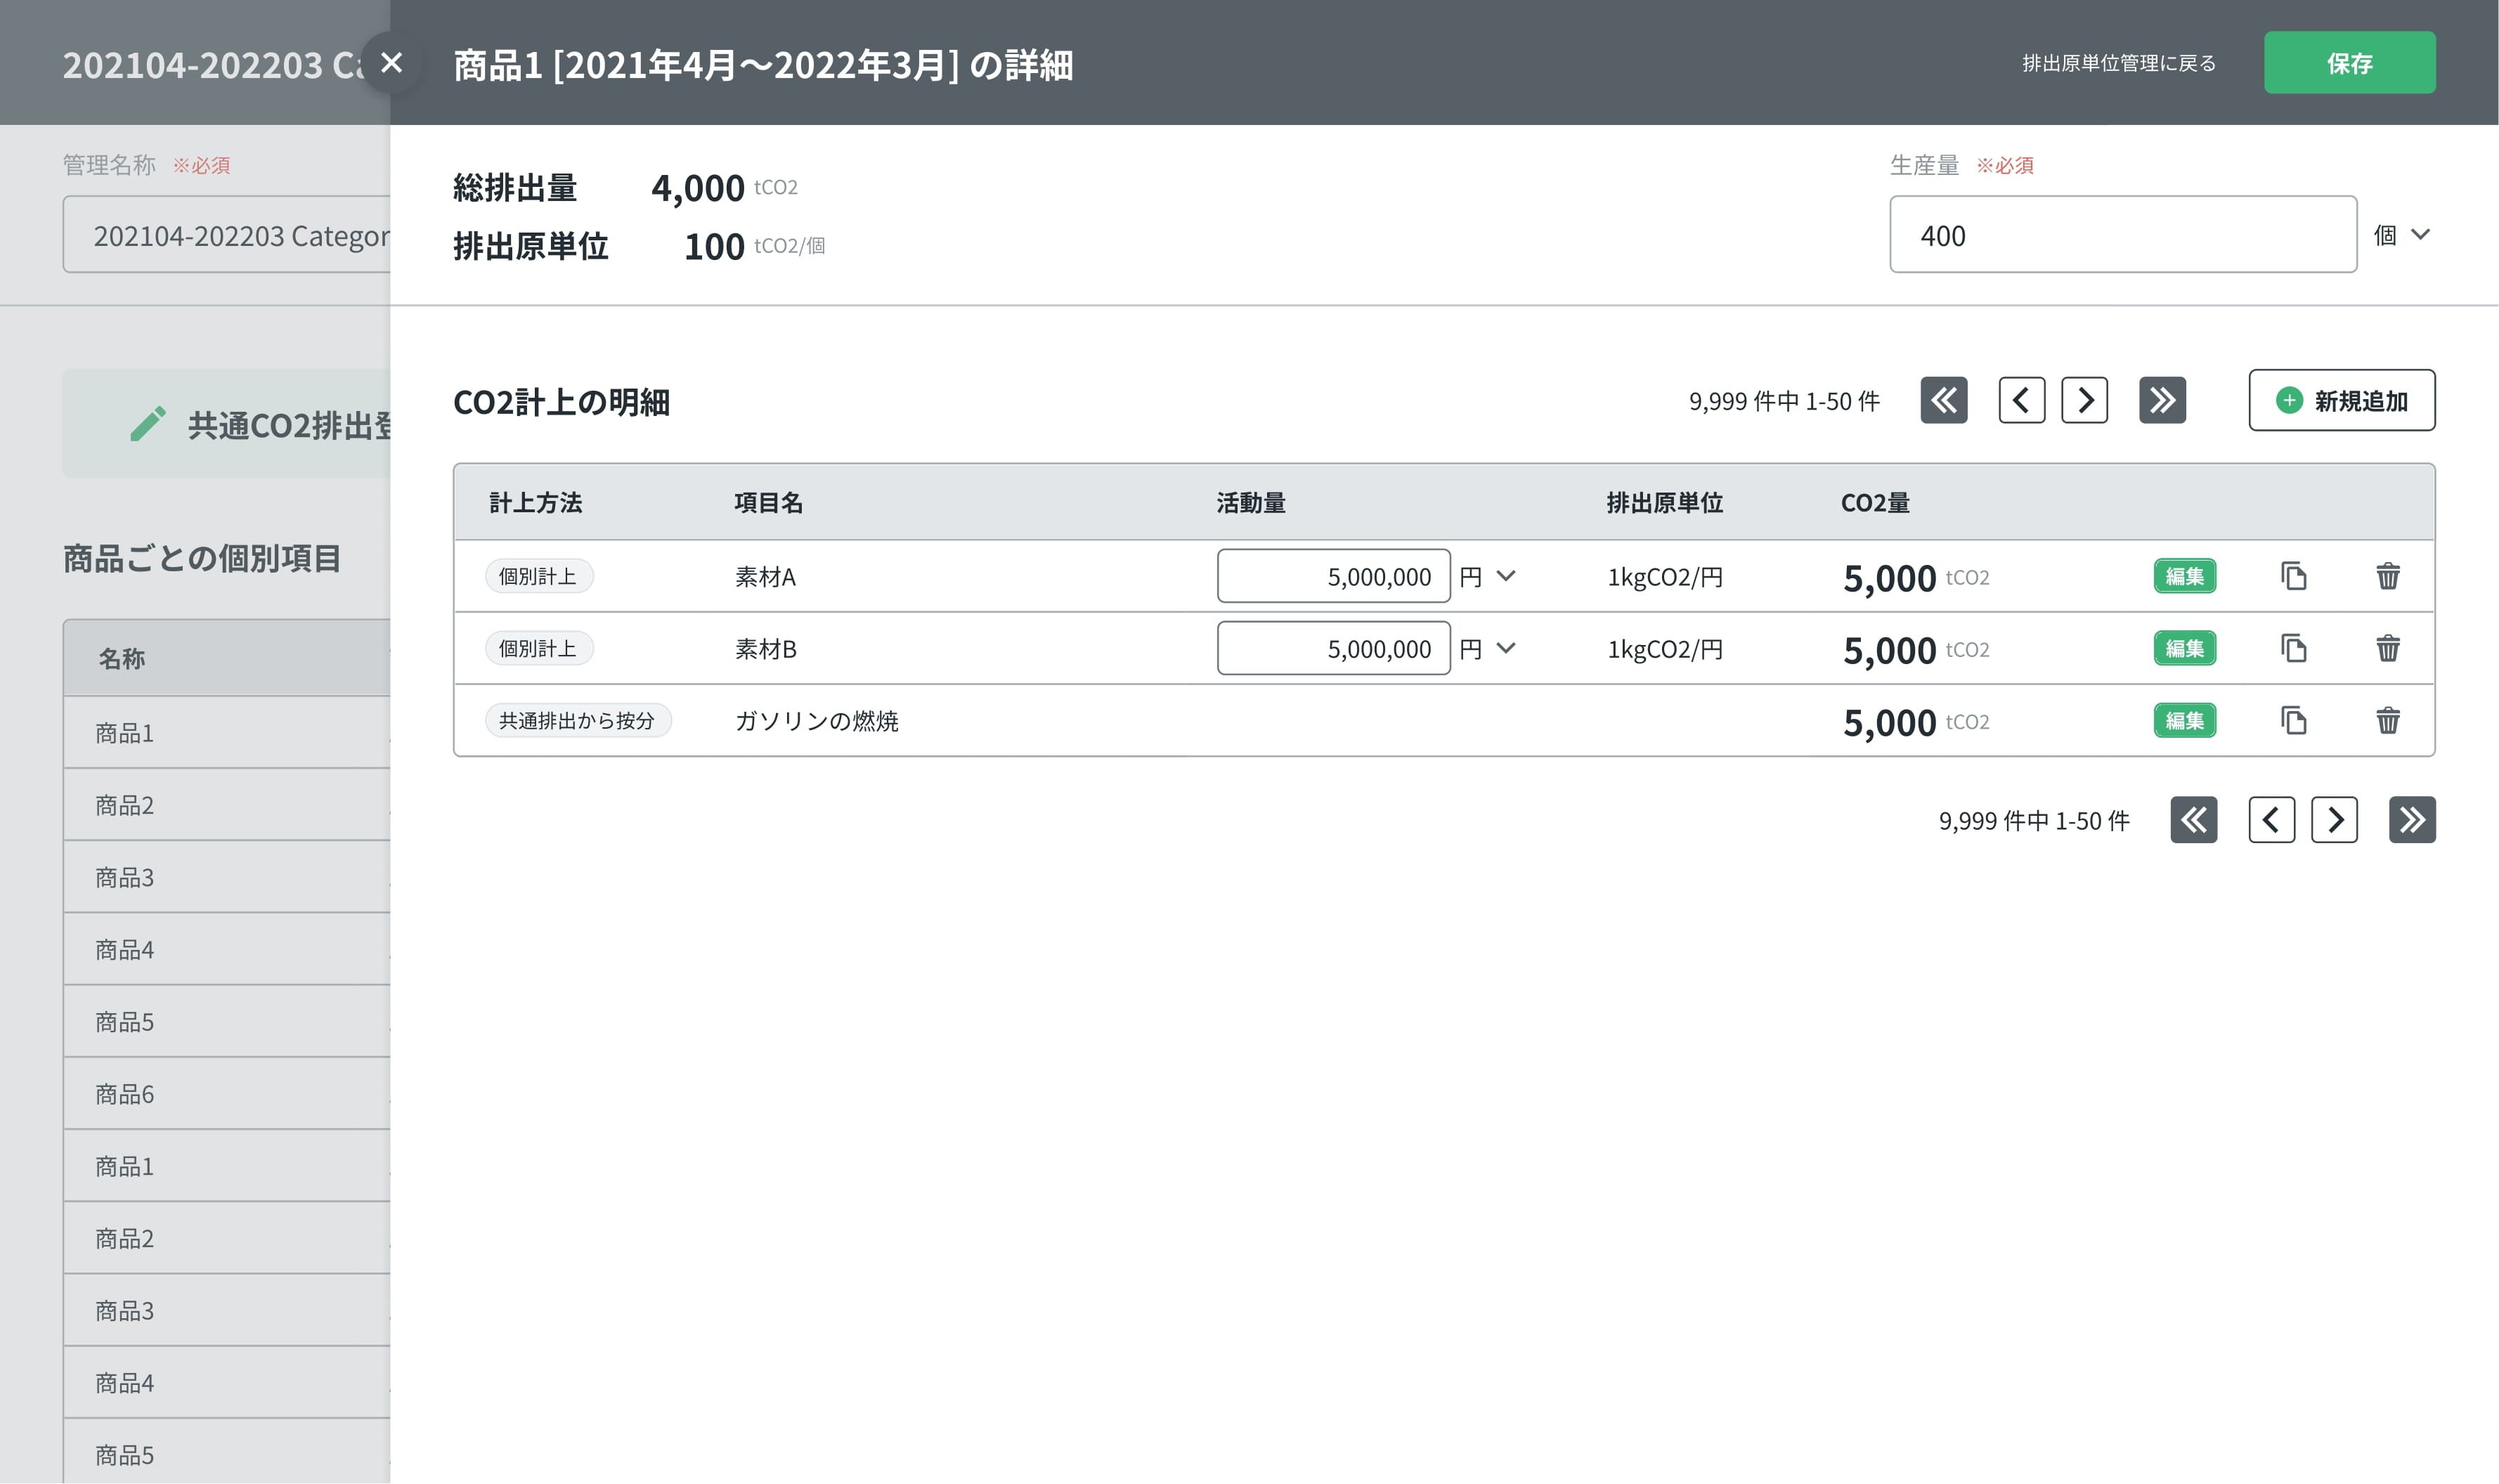Click 排出原単位管理に戻る link
The width and height of the screenshot is (2499, 1484).
[2118, 63]
